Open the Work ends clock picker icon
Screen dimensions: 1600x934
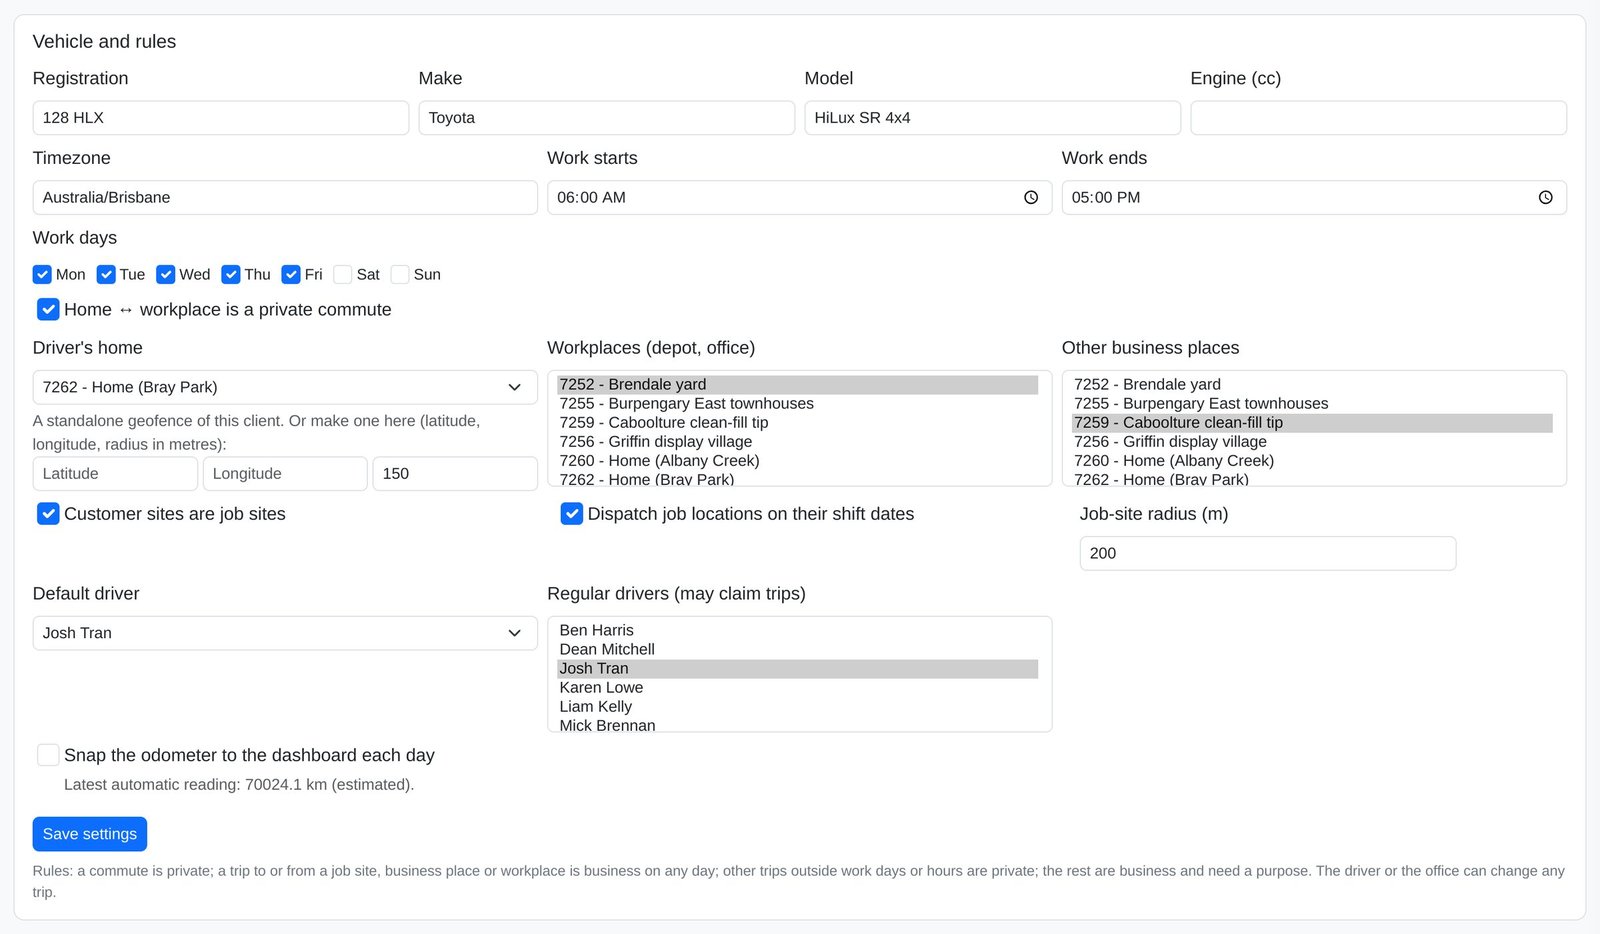coord(1545,198)
